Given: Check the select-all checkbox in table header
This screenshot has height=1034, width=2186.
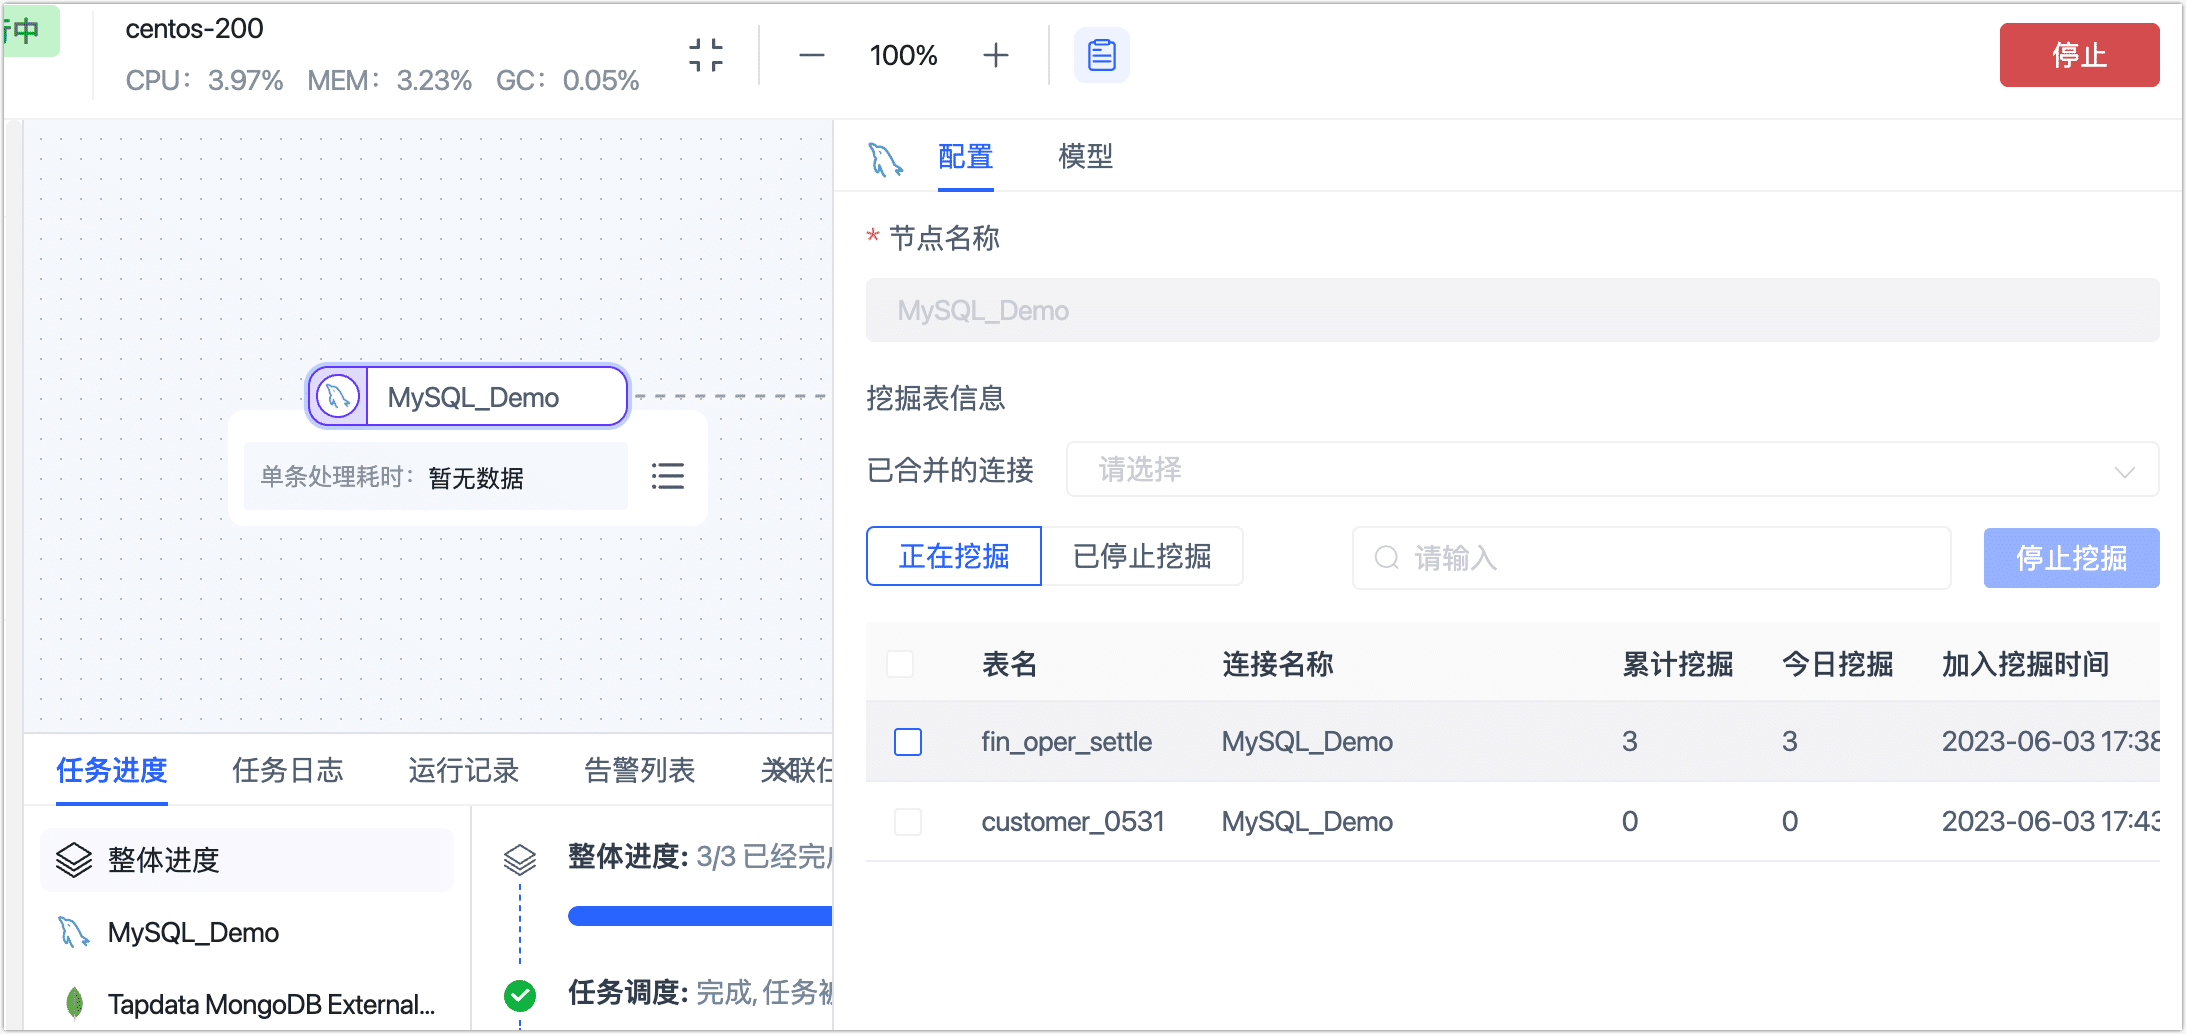Looking at the screenshot, I should pos(899,663).
